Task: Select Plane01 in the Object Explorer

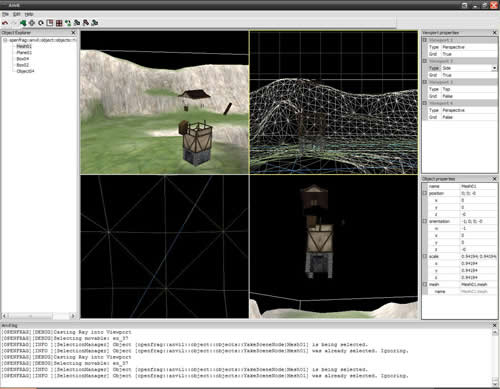Action: click(x=24, y=52)
